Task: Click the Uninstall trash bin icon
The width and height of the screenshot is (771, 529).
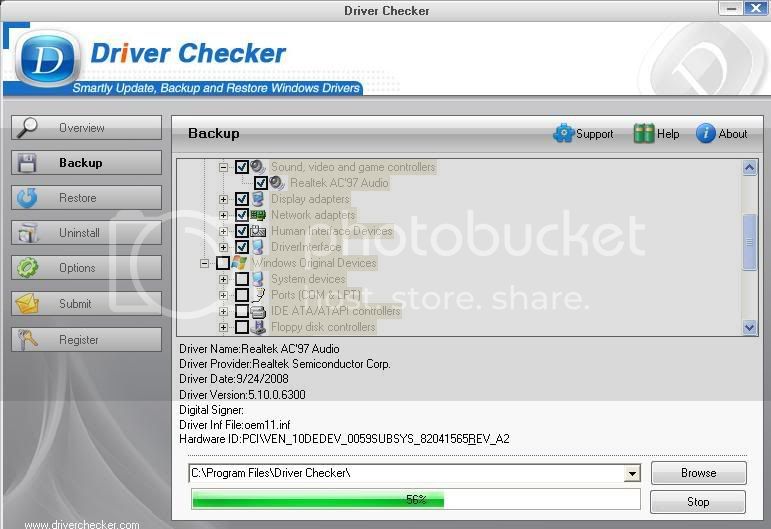Action: point(28,233)
